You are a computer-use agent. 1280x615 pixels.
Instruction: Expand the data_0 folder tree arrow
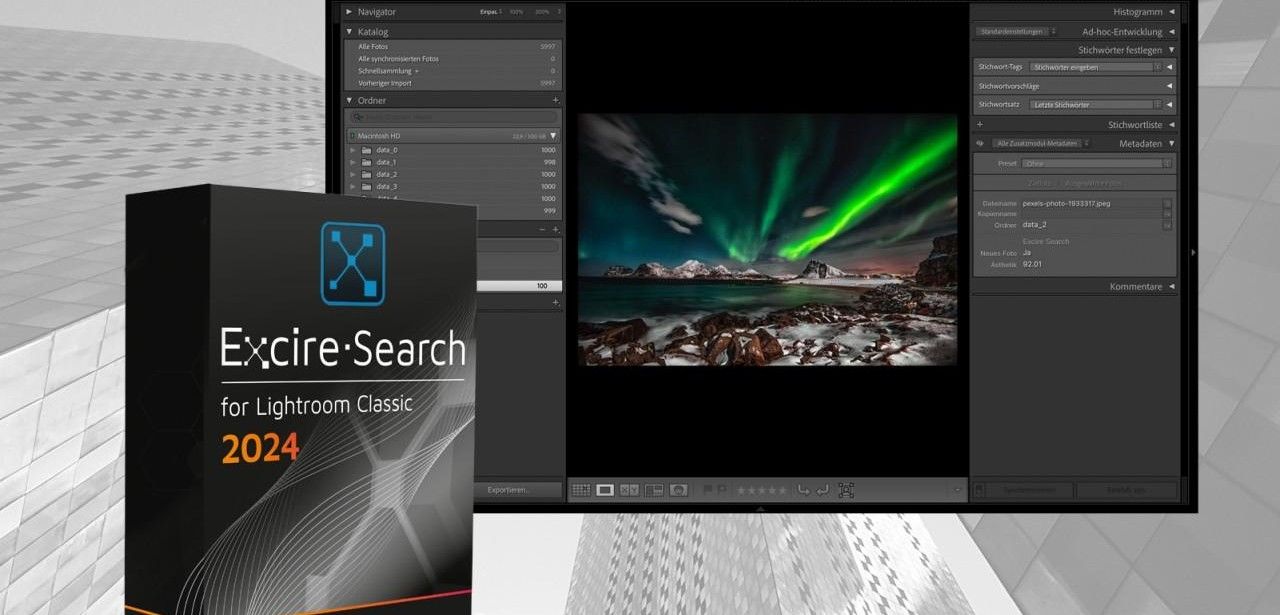353,150
